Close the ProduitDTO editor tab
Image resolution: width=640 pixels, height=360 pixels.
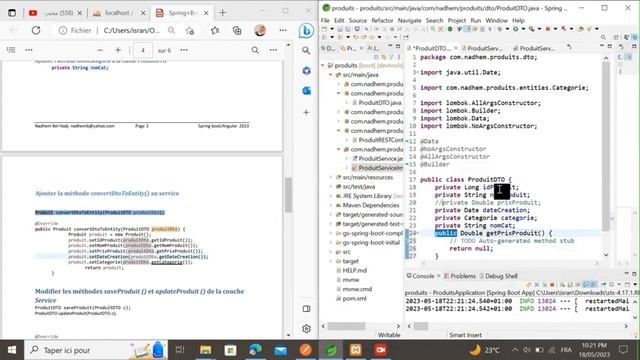pos(456,48)
